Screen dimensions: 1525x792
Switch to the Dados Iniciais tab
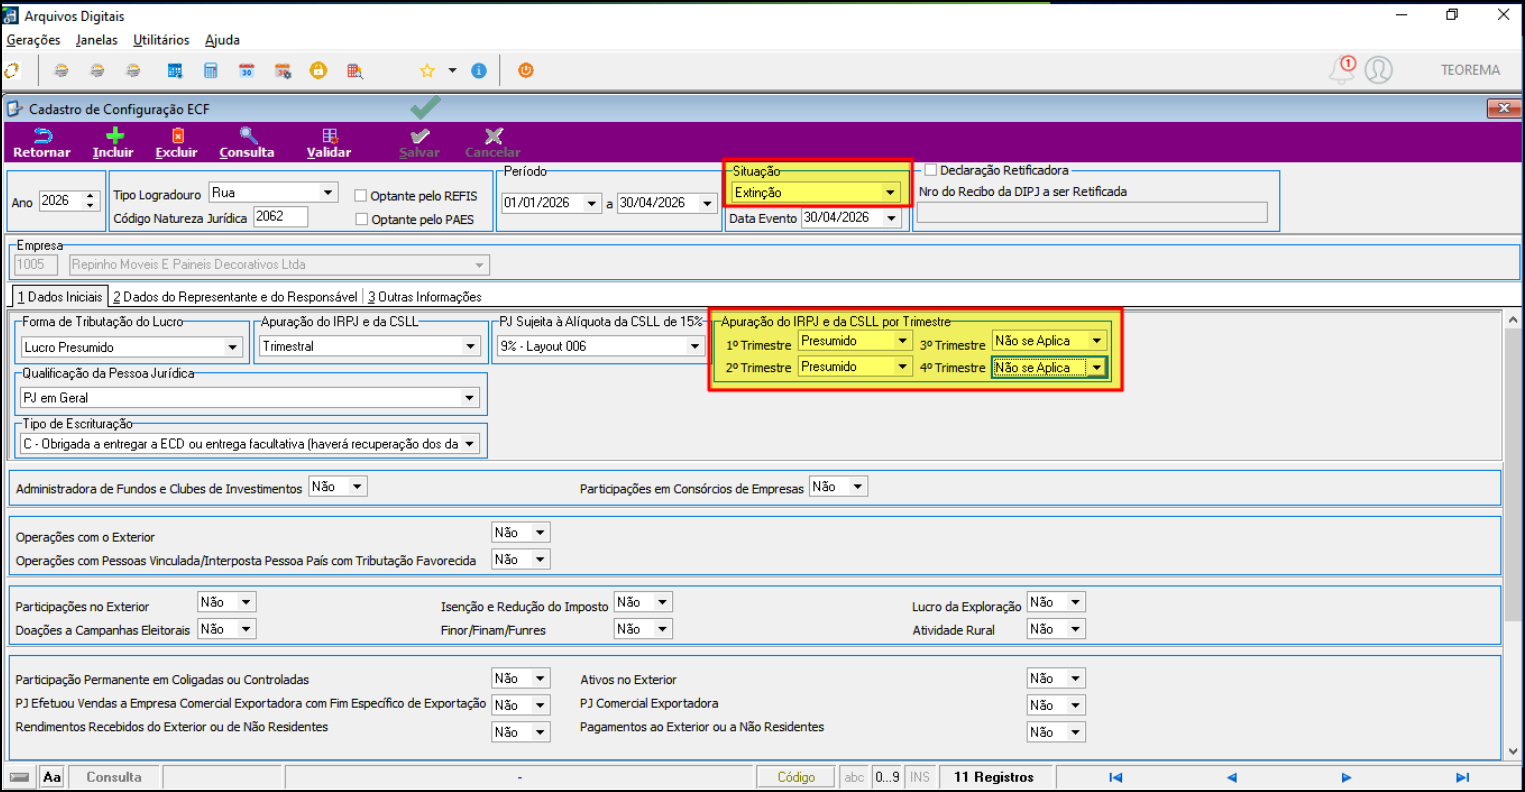click(59, 297)
